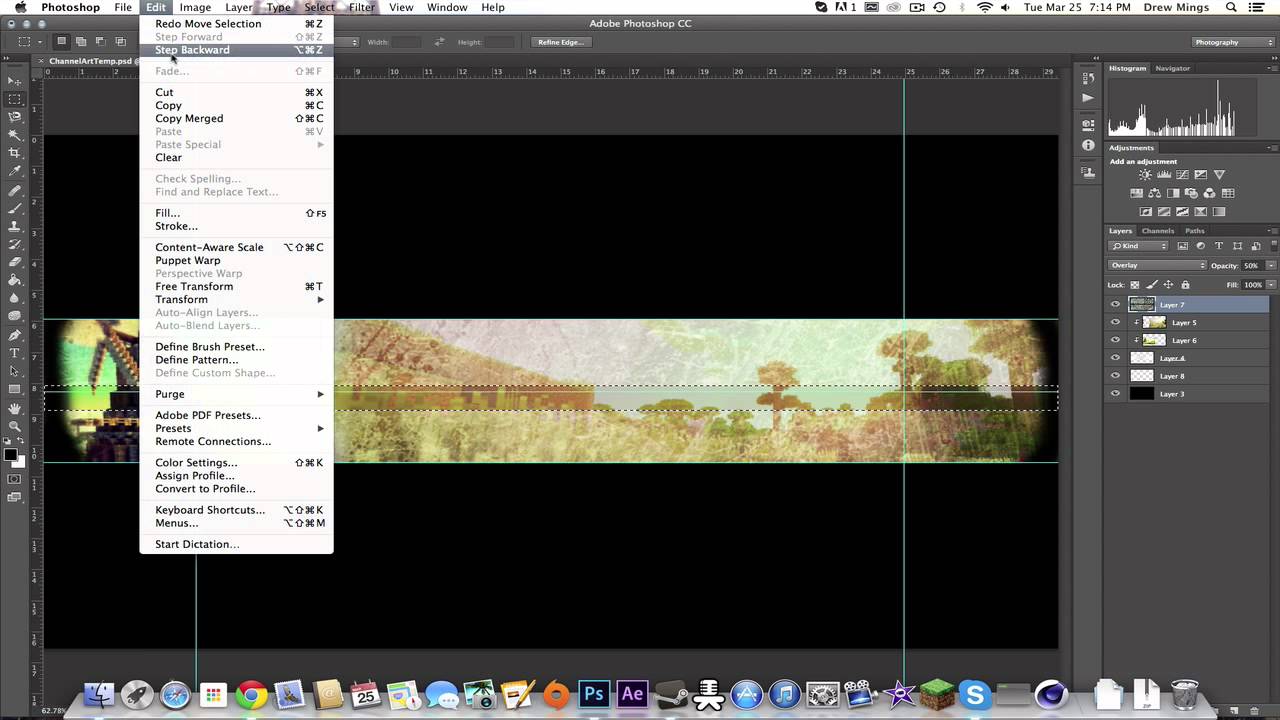This screenshot has width=1280, height=720.
Task: Select the Pen tool
Action: (15, 335)
